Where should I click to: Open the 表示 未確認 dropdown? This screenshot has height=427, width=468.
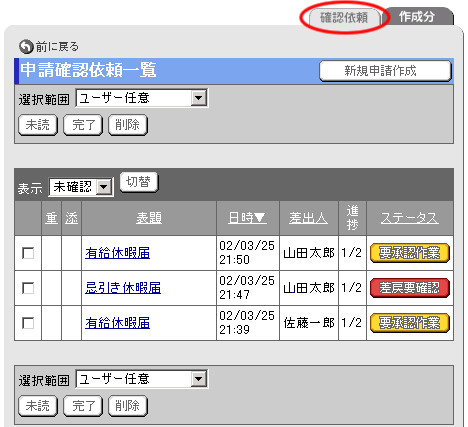point(81,187)
